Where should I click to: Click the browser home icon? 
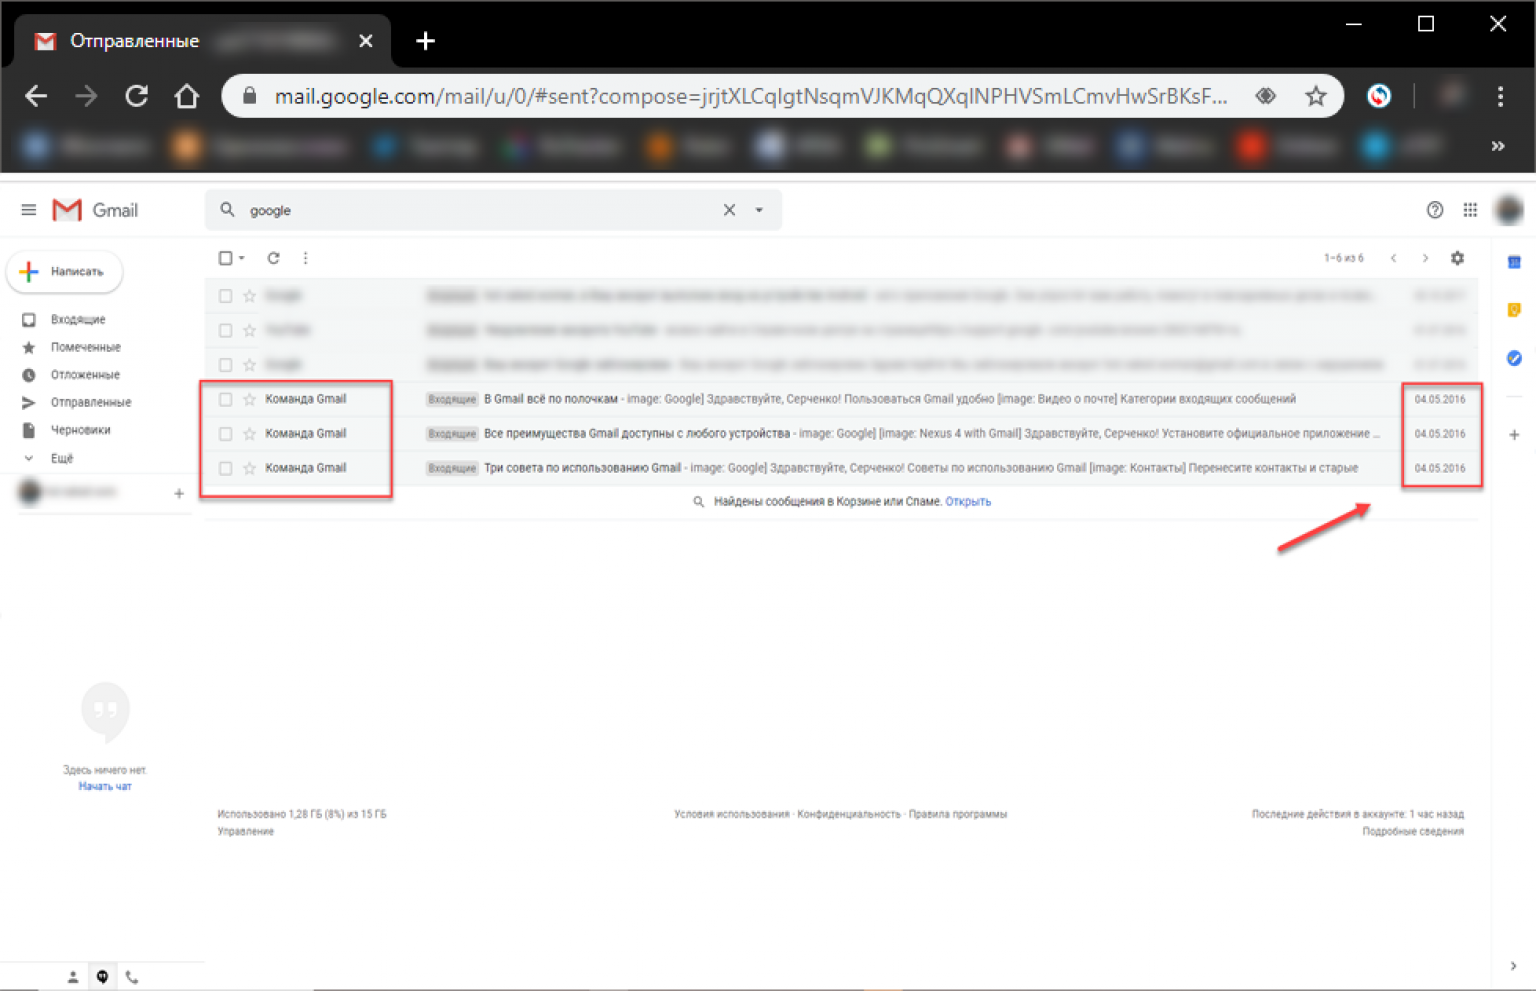tap(187, 96)
